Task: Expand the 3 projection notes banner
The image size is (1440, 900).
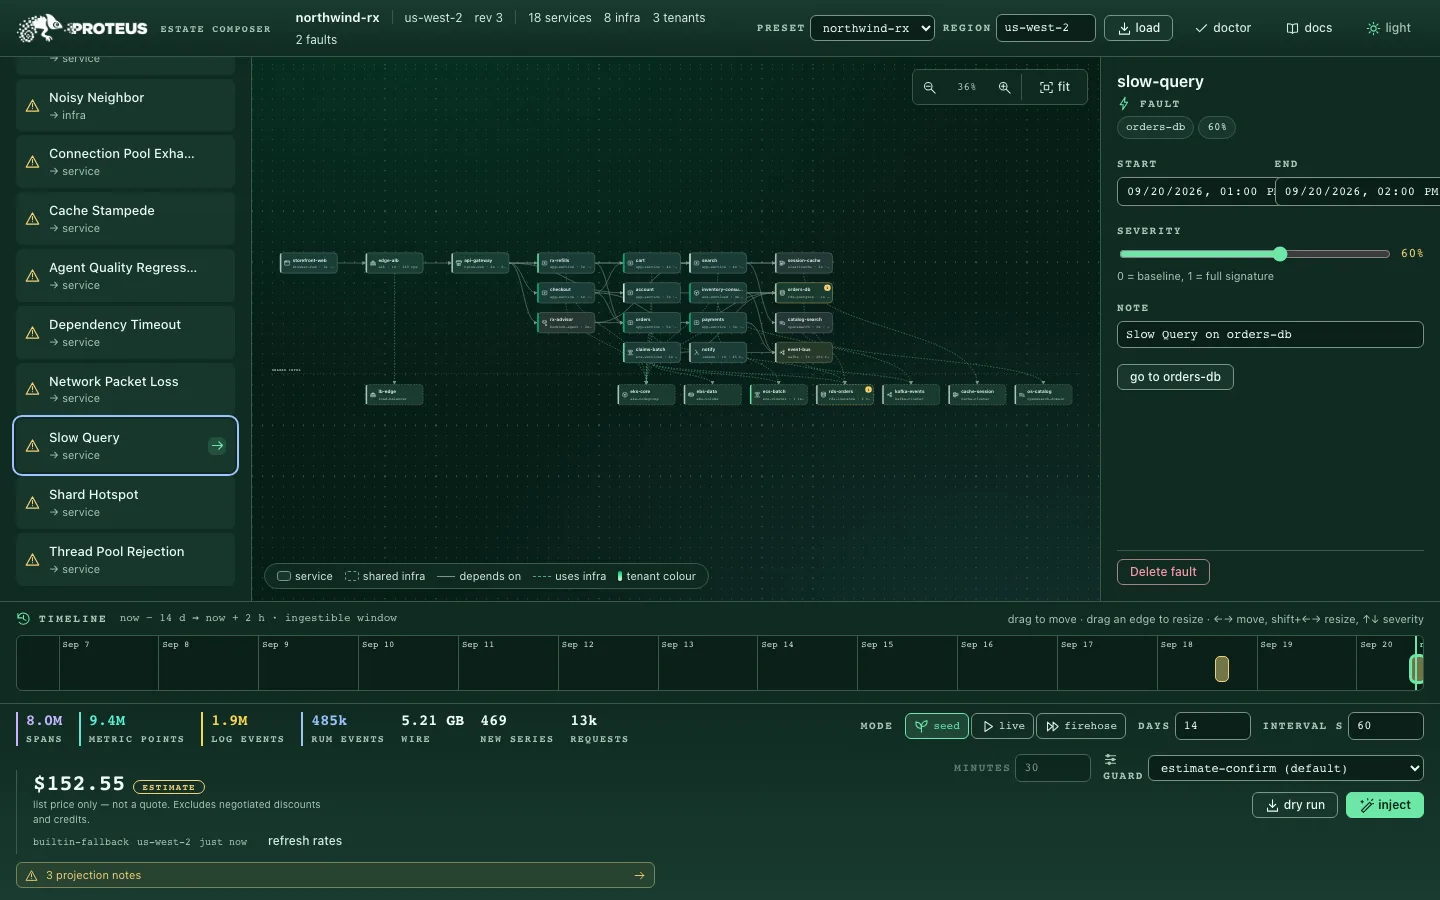Action: [335, 875]
